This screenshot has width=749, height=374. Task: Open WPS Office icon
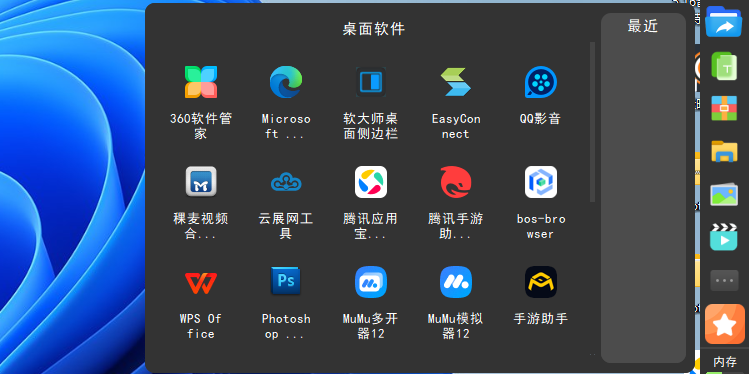[201, 282]
